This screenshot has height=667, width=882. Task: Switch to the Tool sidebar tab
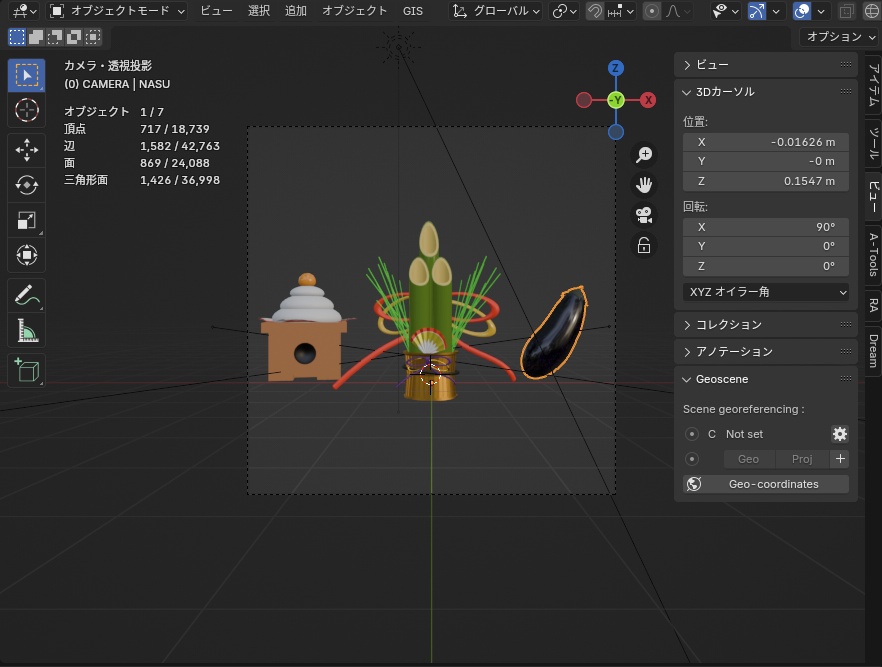(x=873, y=143)
